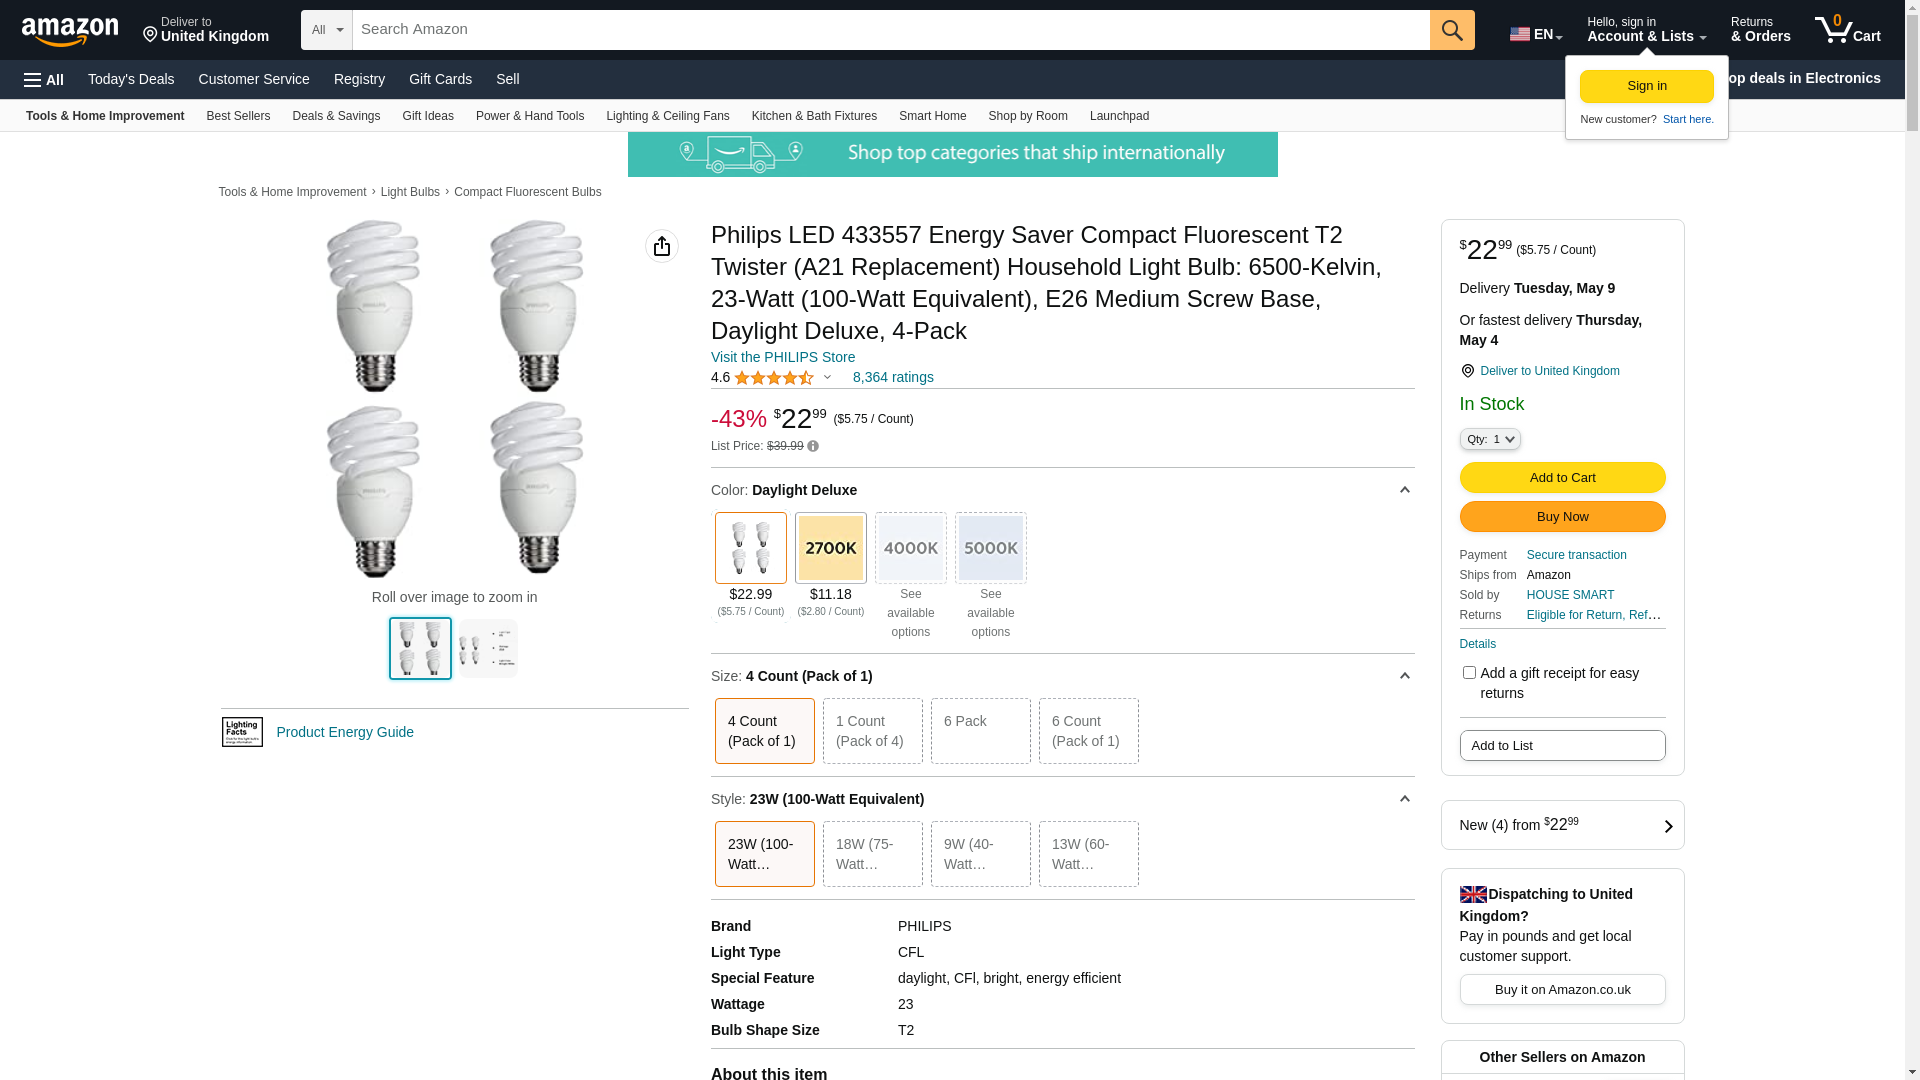Click the Lighting Facts energy guide icon
This screenshot has width=1920, height=1080.
[x=242, y=732]
